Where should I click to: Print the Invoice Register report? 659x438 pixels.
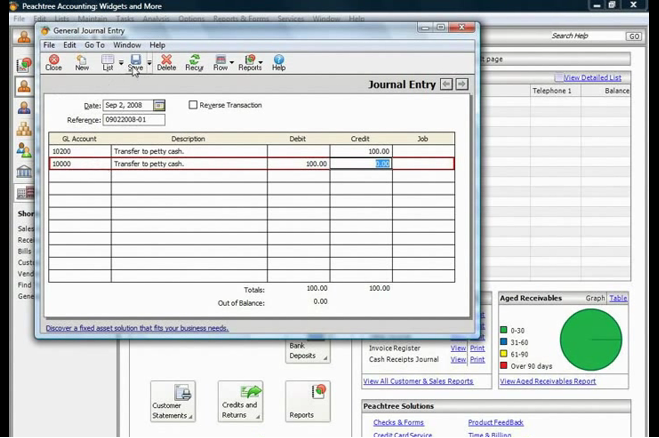(x=477, y=348)
